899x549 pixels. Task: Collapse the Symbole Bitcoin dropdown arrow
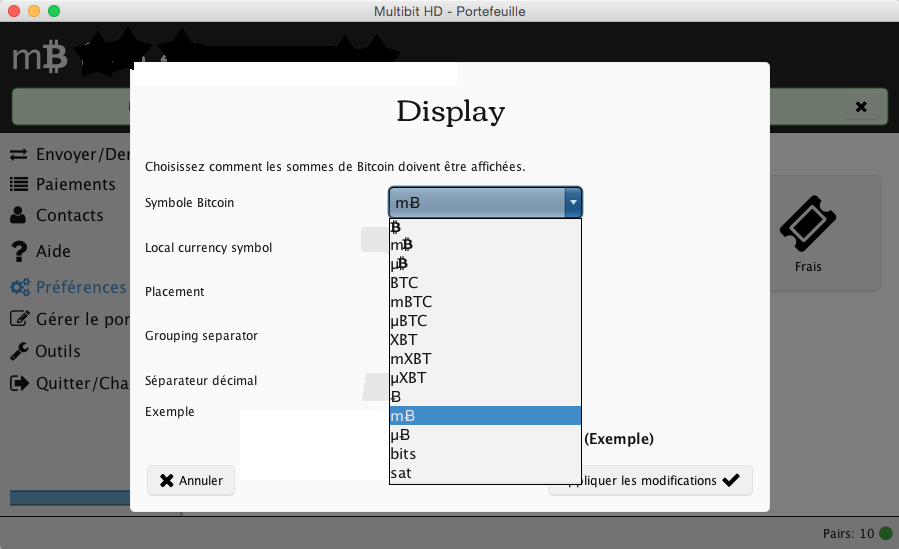tap(573, 202)
